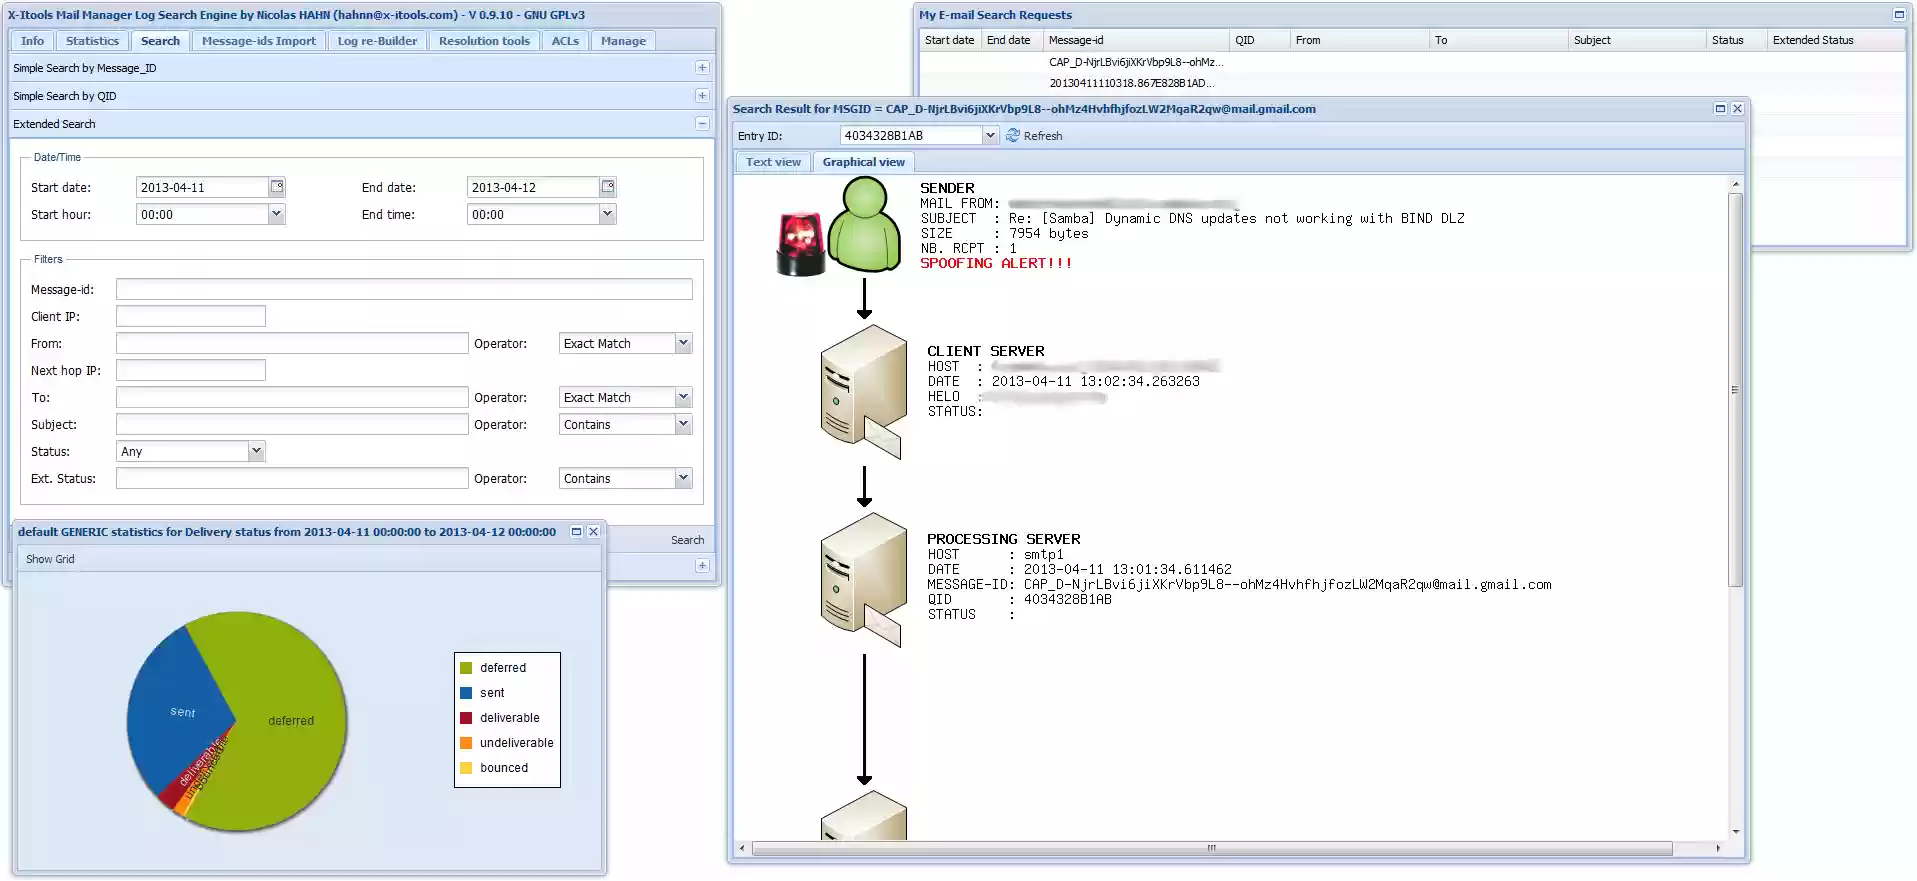Open the From operator dropdown
This screenshot has height=881, width=1917.
tap(684, 343)
